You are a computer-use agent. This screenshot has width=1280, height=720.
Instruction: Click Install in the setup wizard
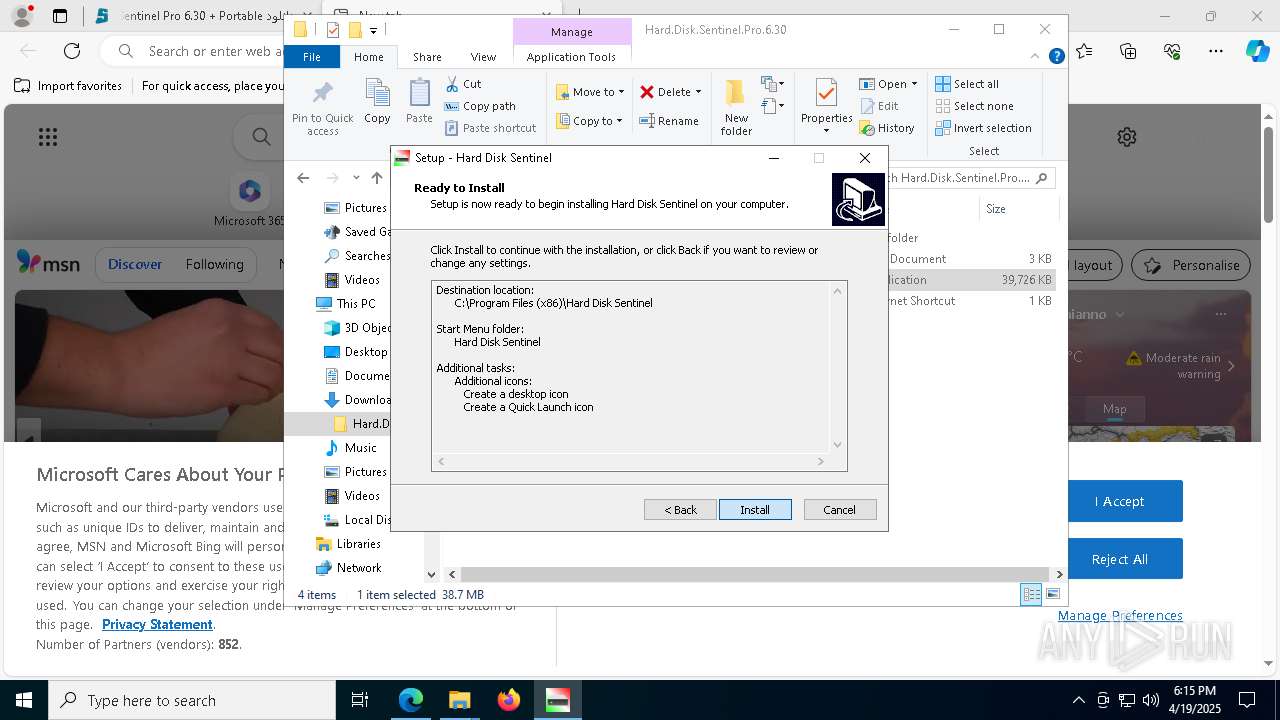click(755, 510)
